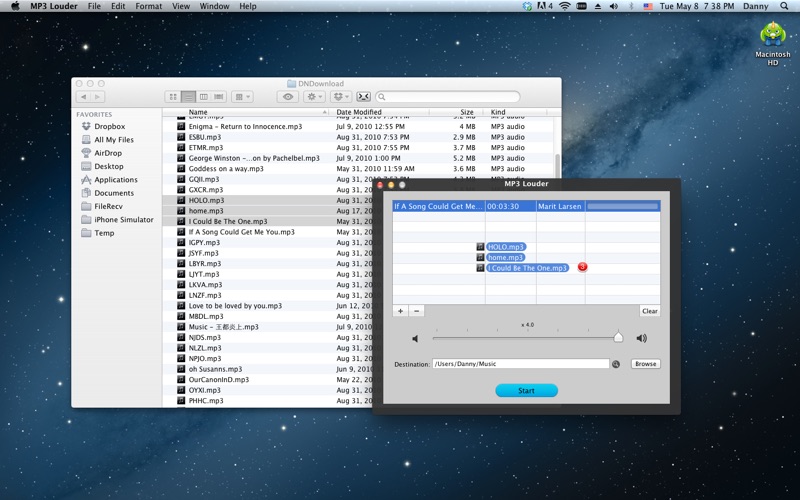Select Applications in Finder sidebar

tap(116, 180)
